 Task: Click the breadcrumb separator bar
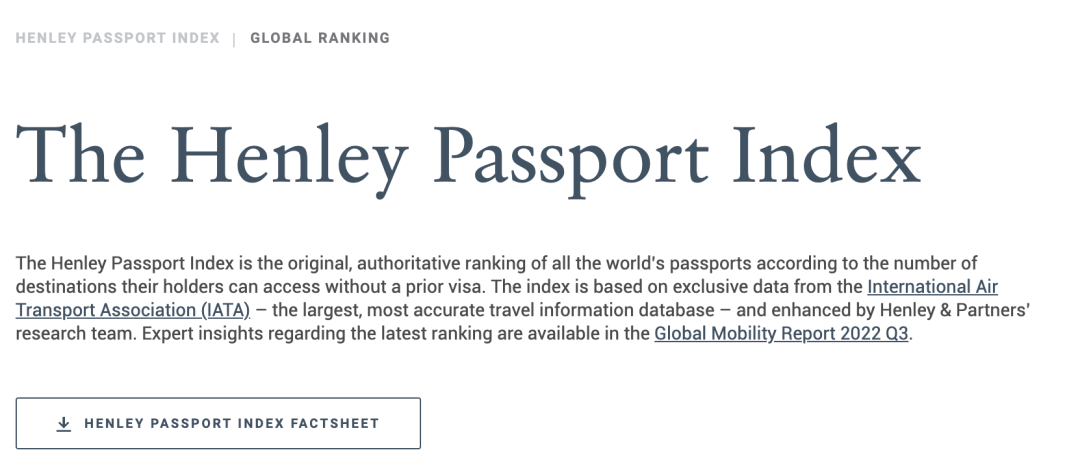click(x=234, y=39)
